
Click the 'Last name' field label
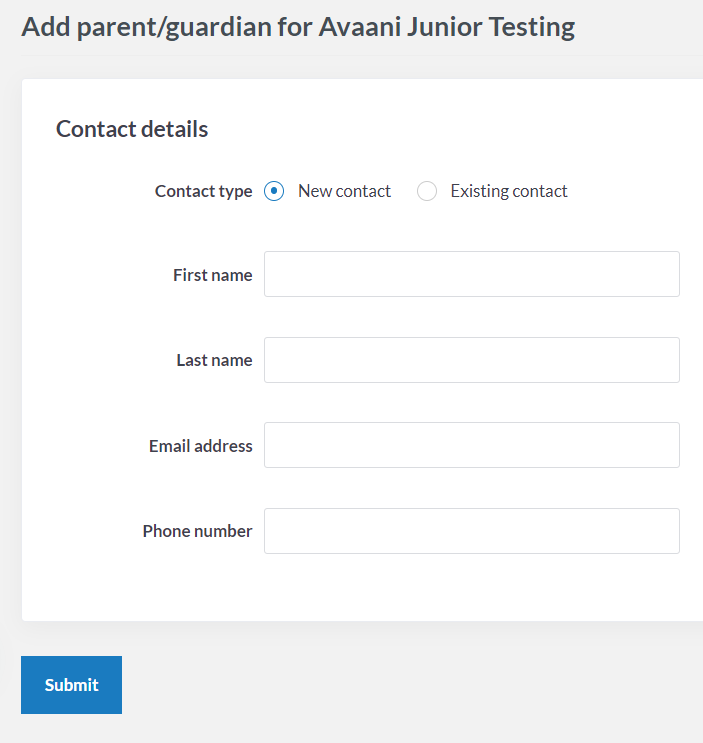pyautogui.click(x=214, y=360)
